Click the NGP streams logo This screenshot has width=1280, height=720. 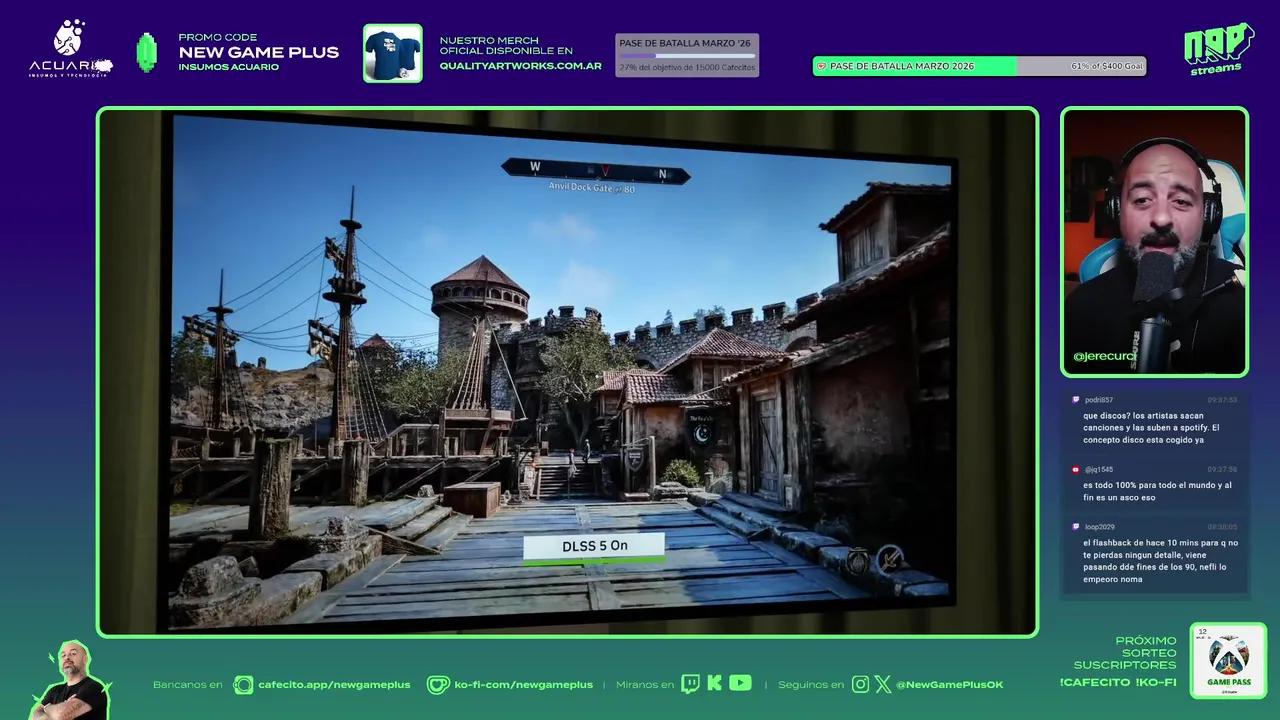(x=1218, y=49)
